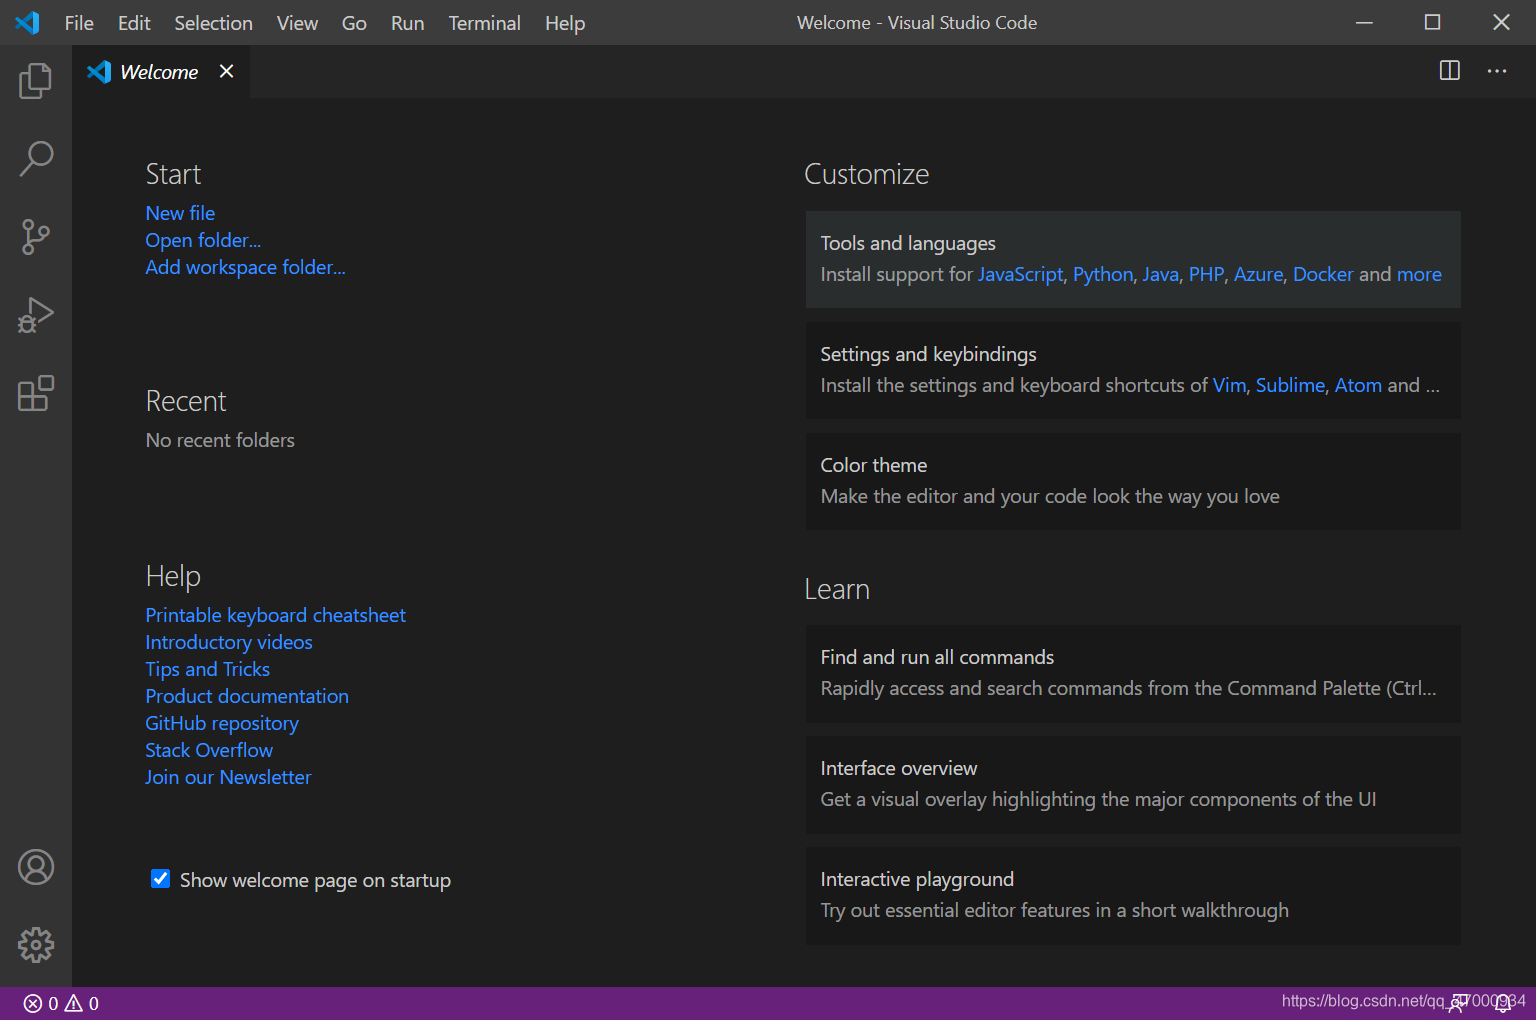This screenshot has width=1536, height=1020.
Task: Click the New file link
Action: [x=180, y=213]
